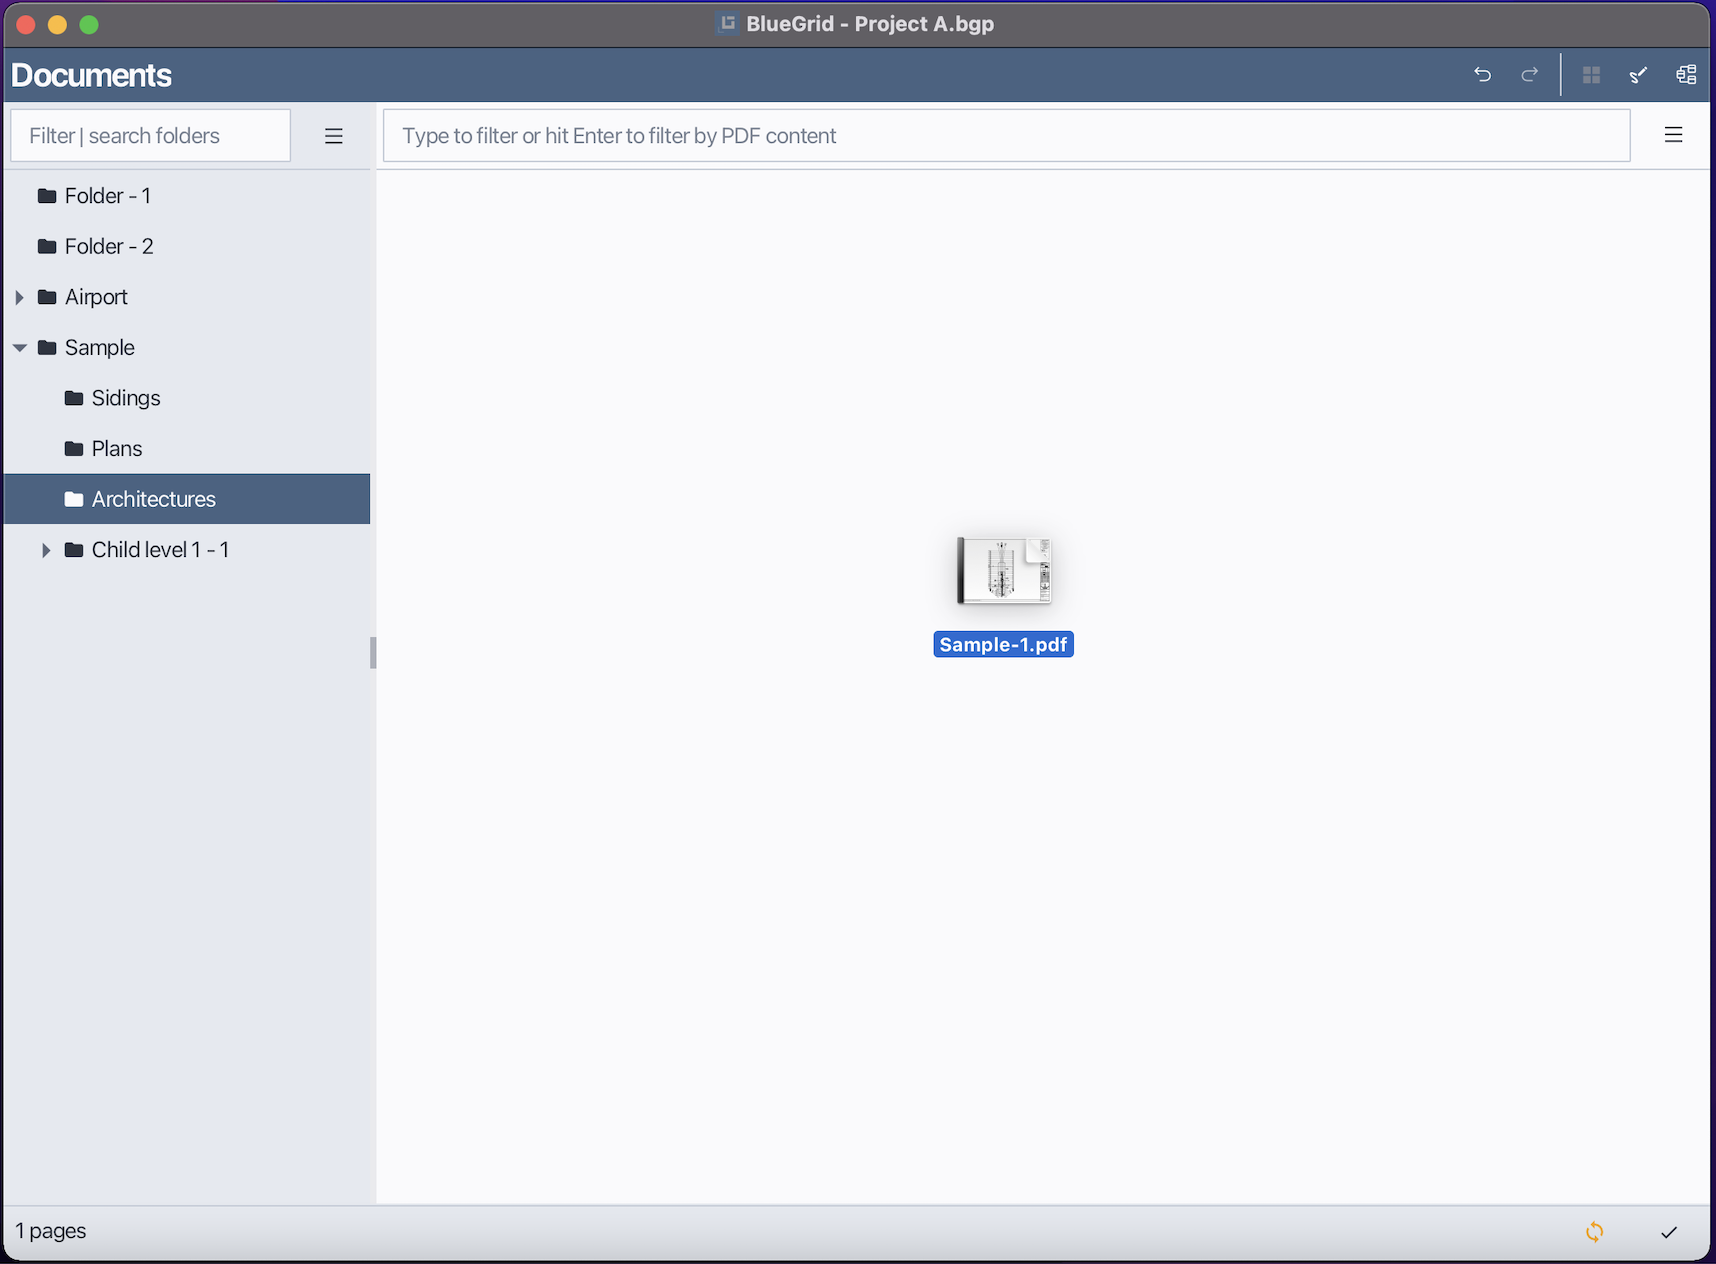Open the Sample-1.pdf thumbnail
This screenshot has height=1264, width=1716.
1004,570
